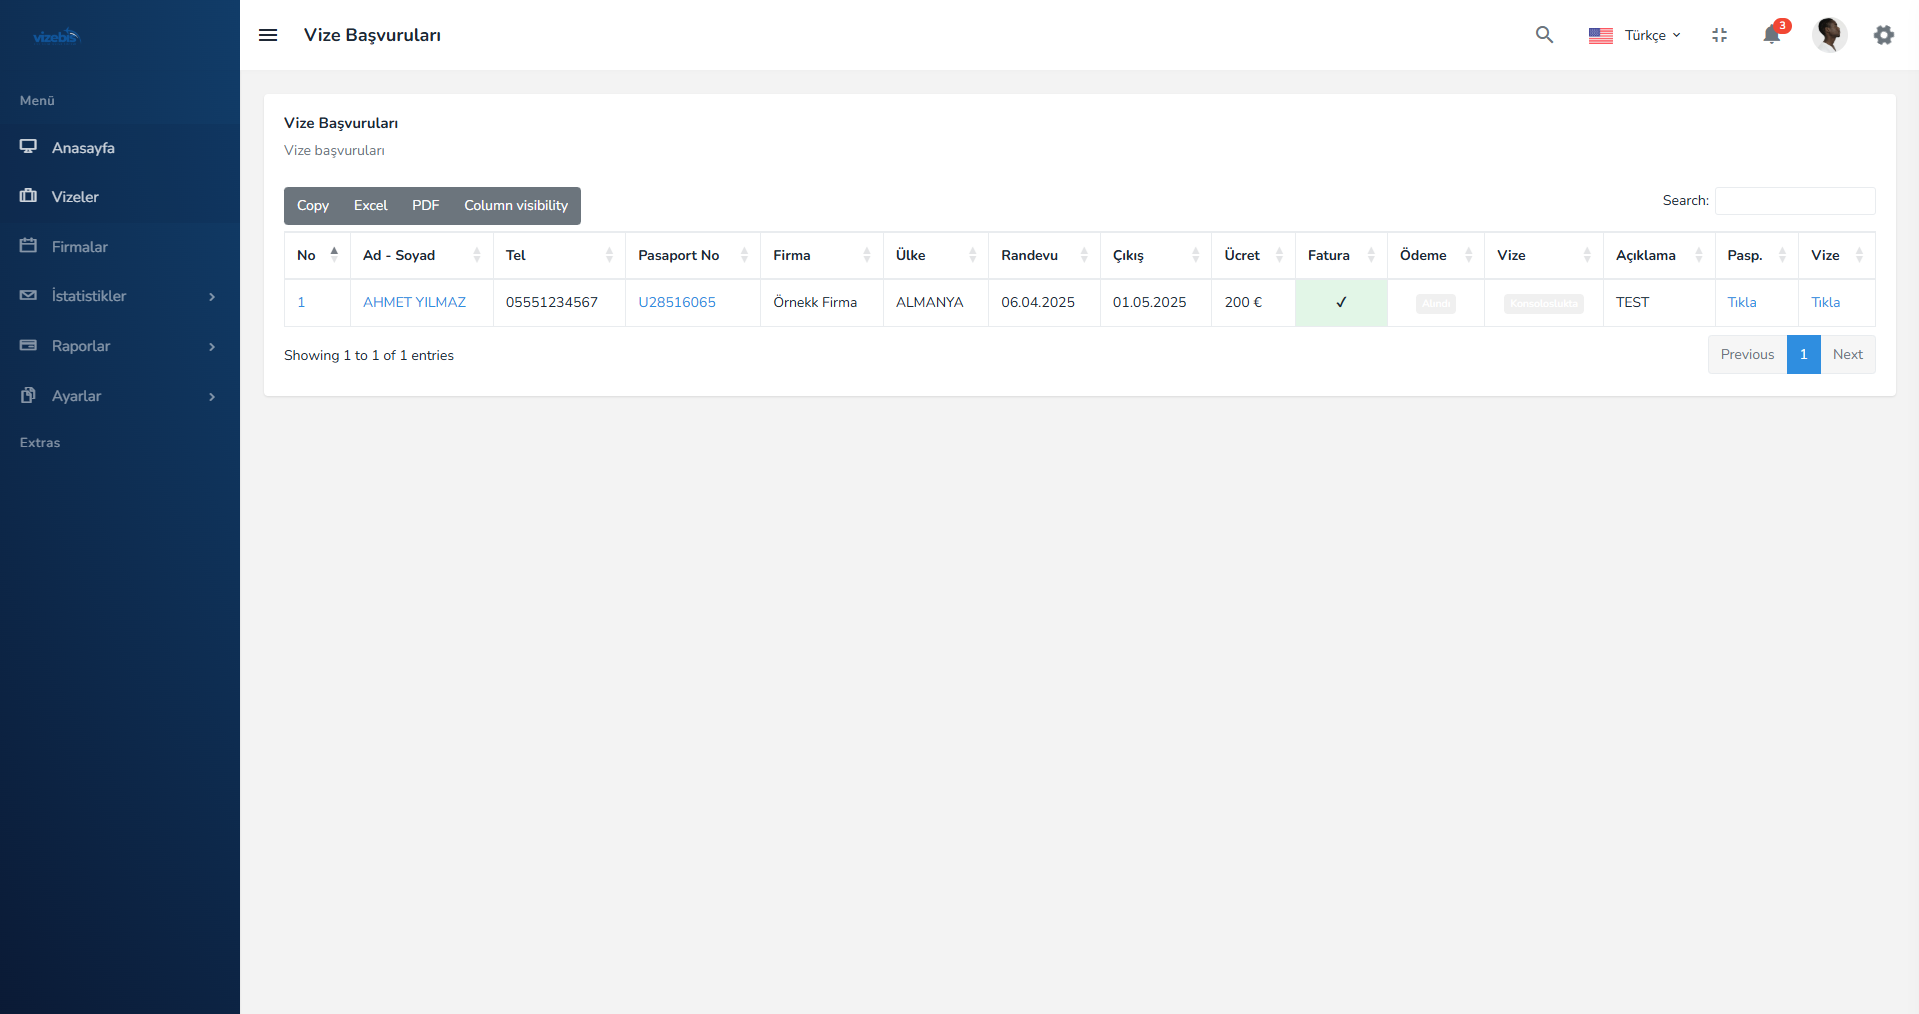
Task: Sort by Tel column
Action: point(559,255)
